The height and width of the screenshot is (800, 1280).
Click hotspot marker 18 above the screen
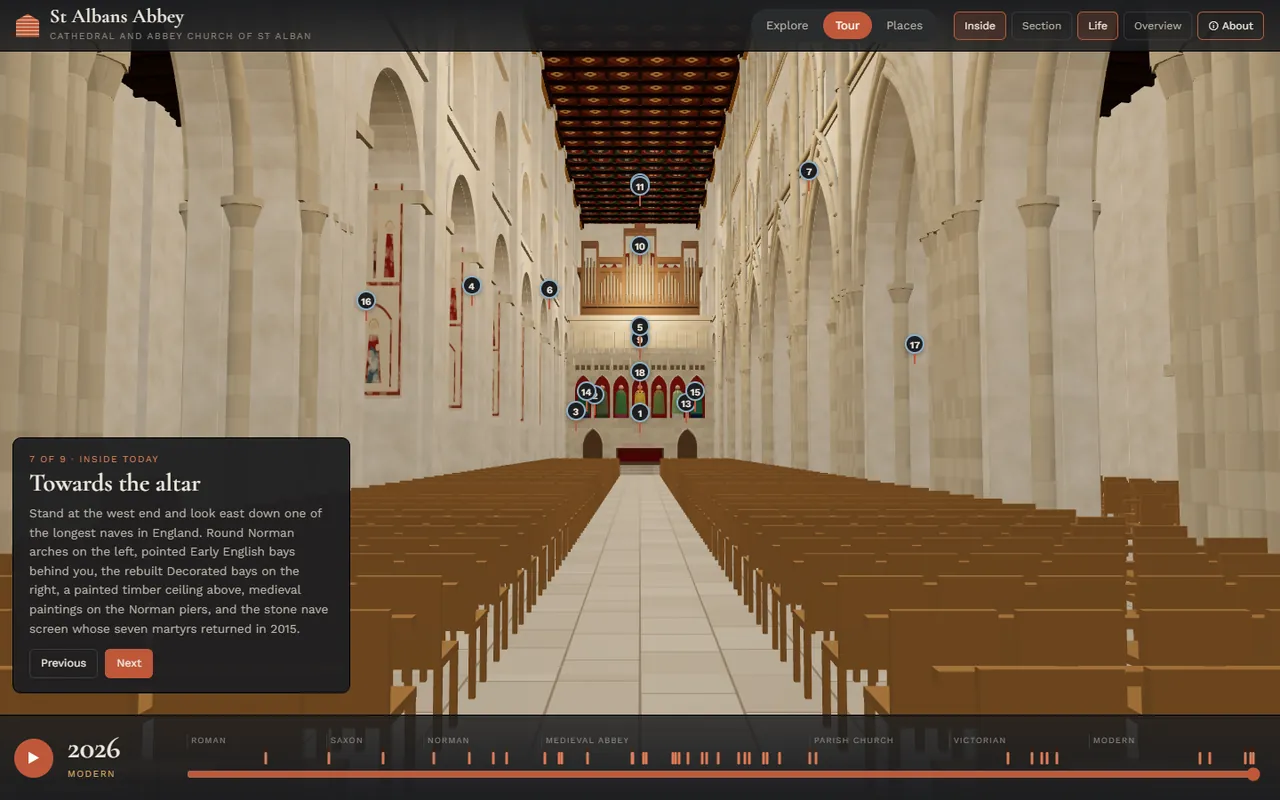click(640, 372)
